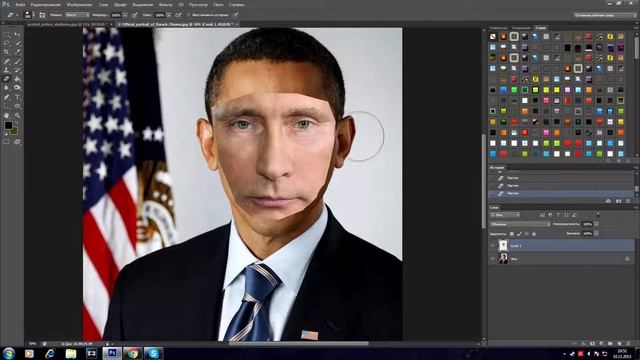This screenshot has height=360, width=640.
Task: Click the background color swatch
Action: pos(14,131)
